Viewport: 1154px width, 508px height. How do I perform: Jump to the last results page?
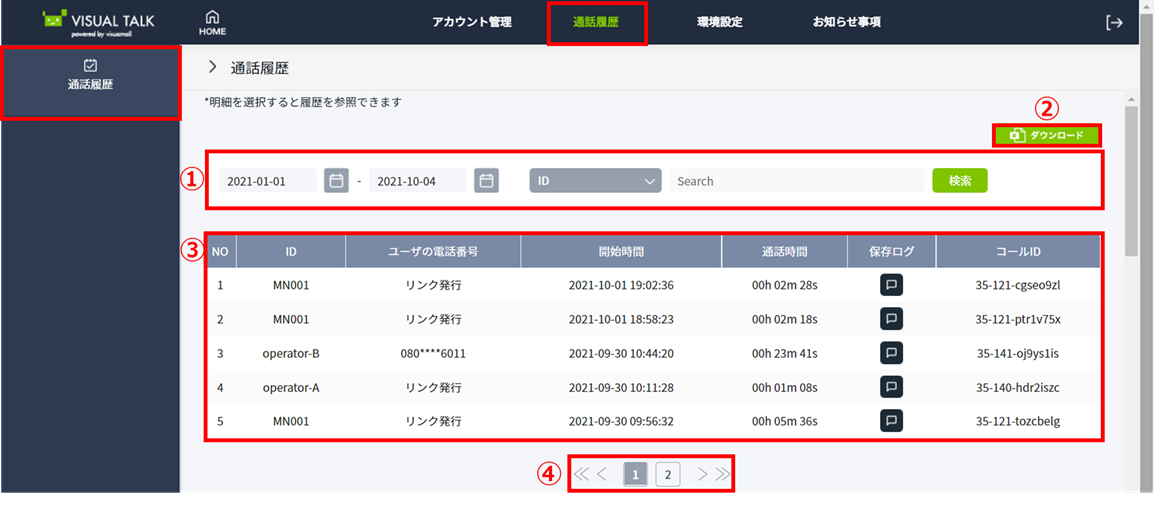coord(723,474)
